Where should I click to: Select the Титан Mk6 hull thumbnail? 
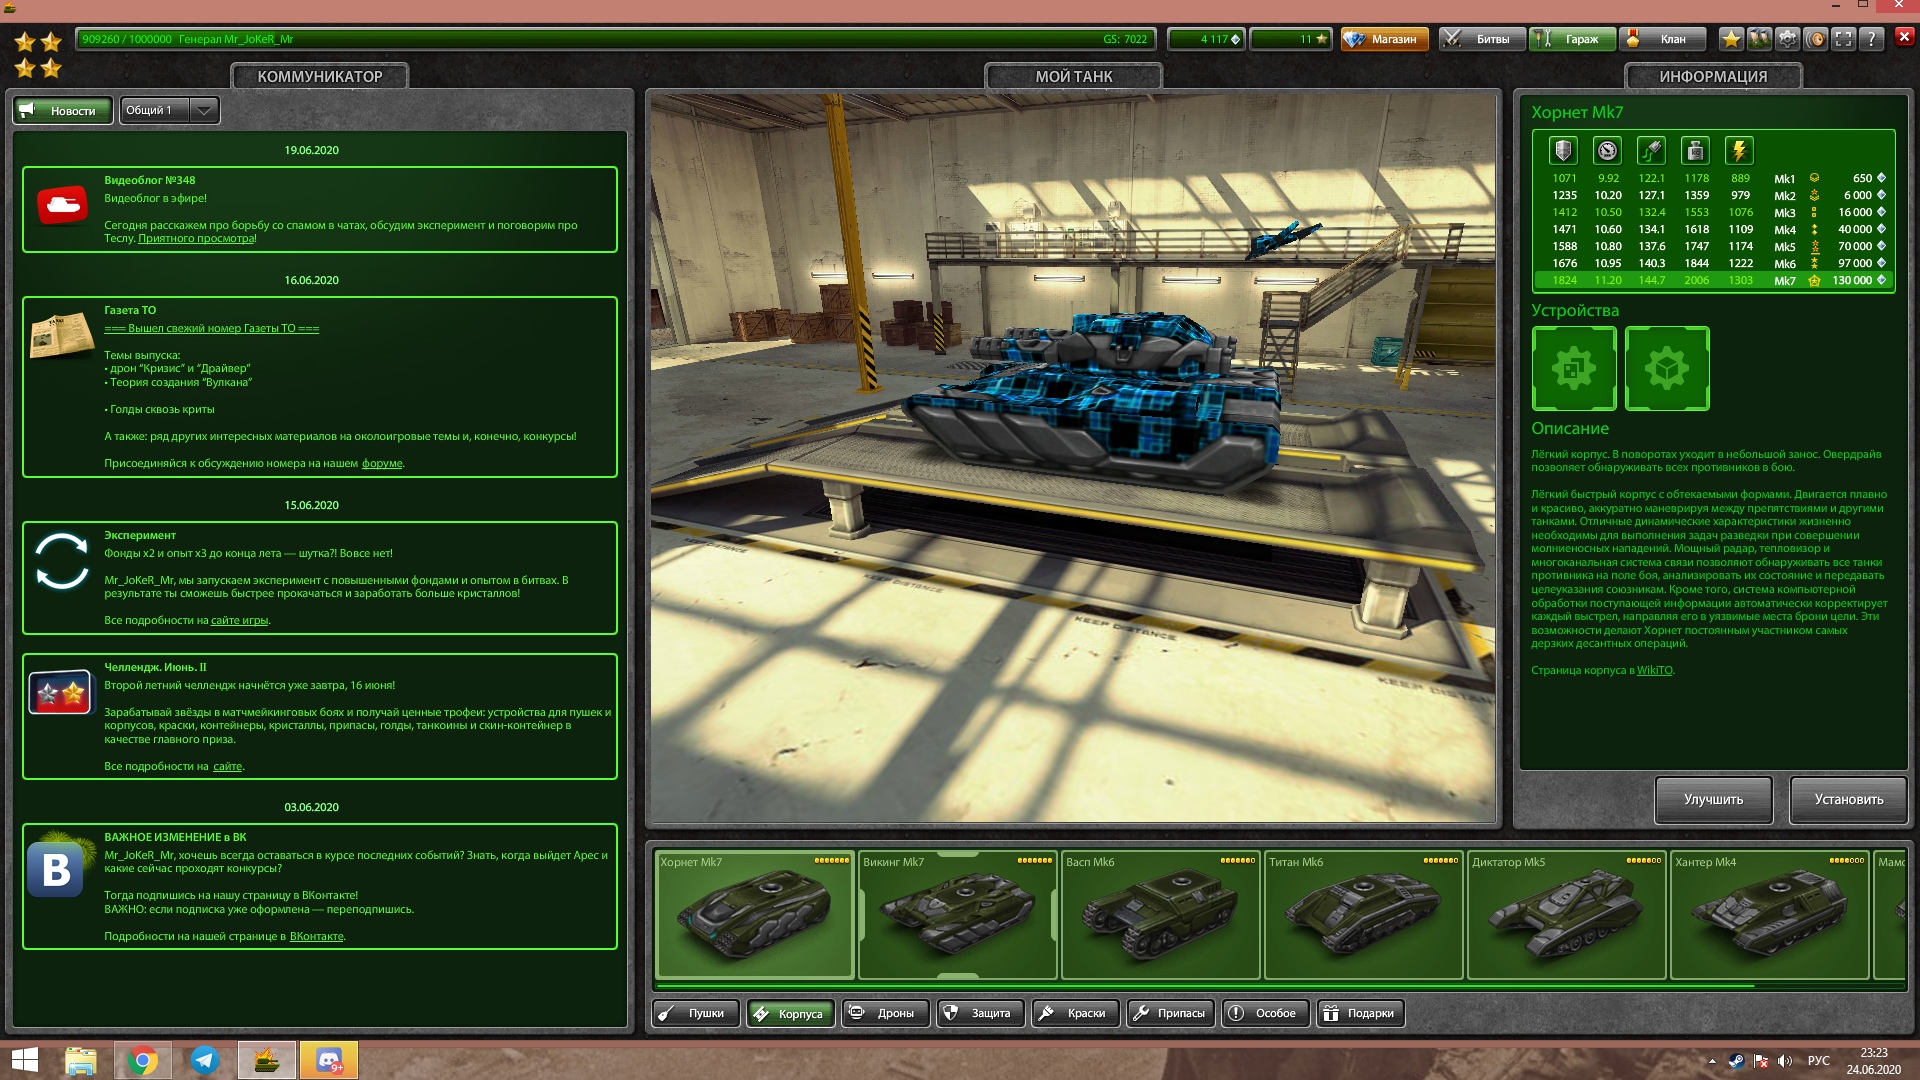[1363, 915]
